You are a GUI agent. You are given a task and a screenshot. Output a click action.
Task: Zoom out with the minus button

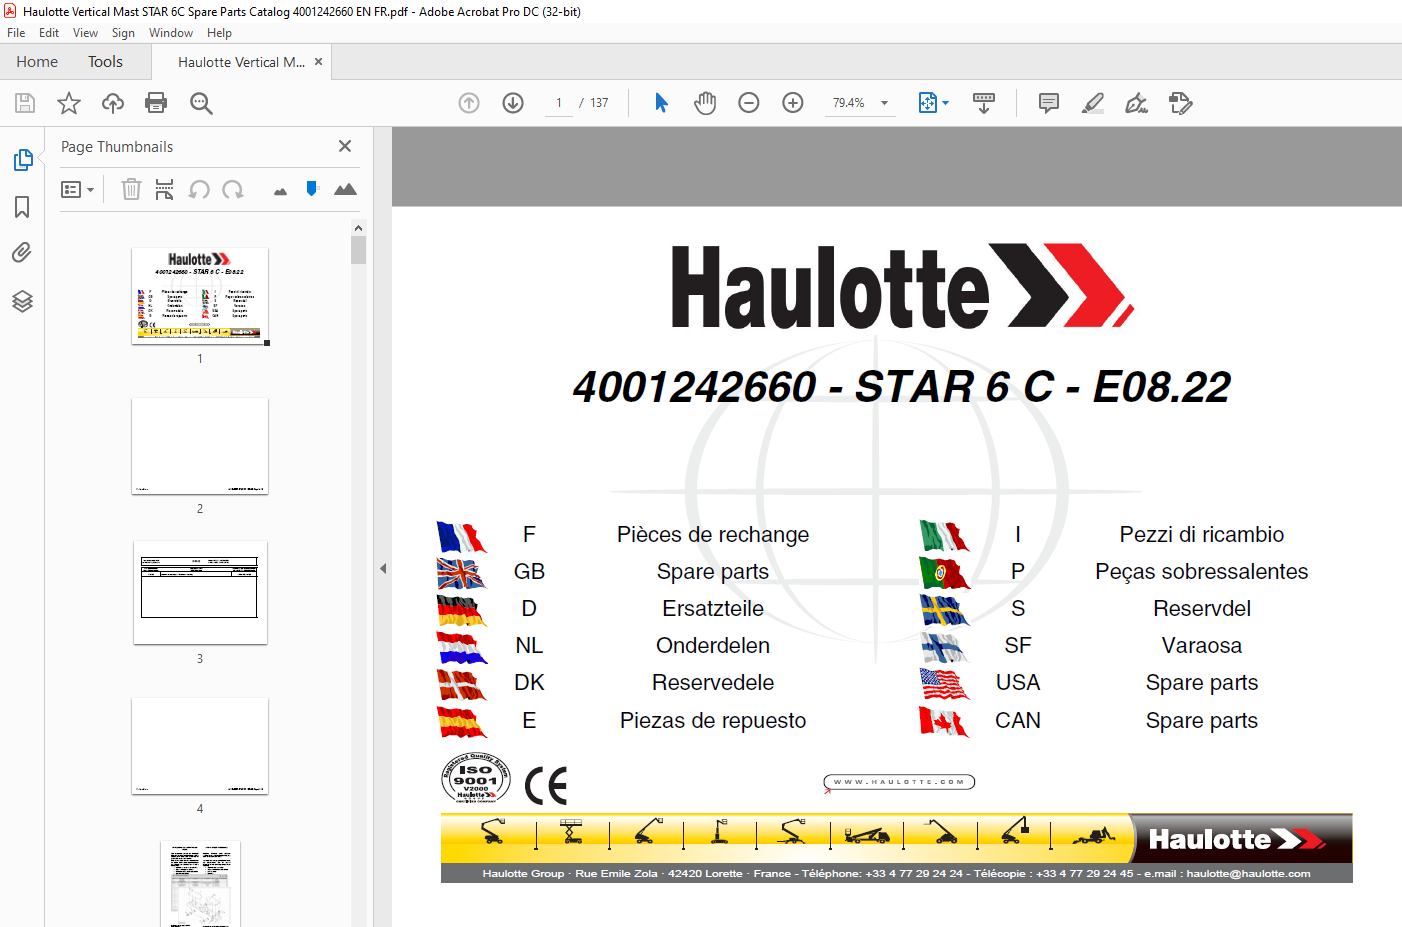tap(749, 103)
